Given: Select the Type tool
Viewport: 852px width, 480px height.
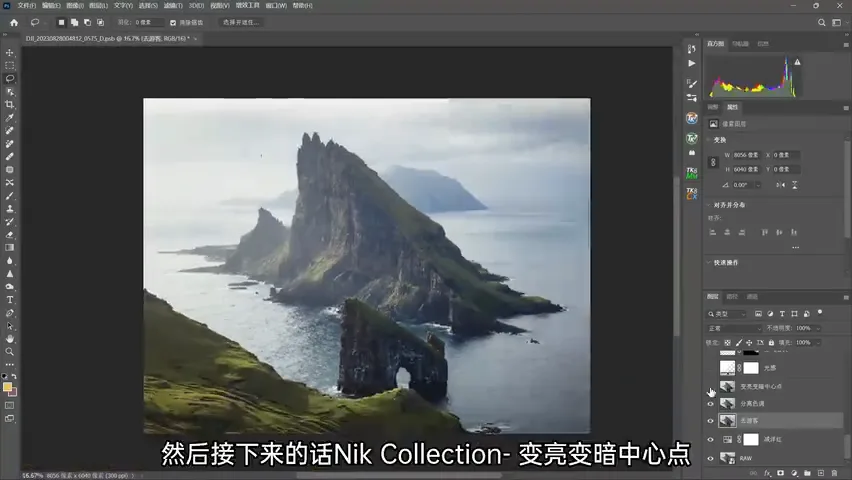Looking at the screenshot, I should [x=10, y=300].
